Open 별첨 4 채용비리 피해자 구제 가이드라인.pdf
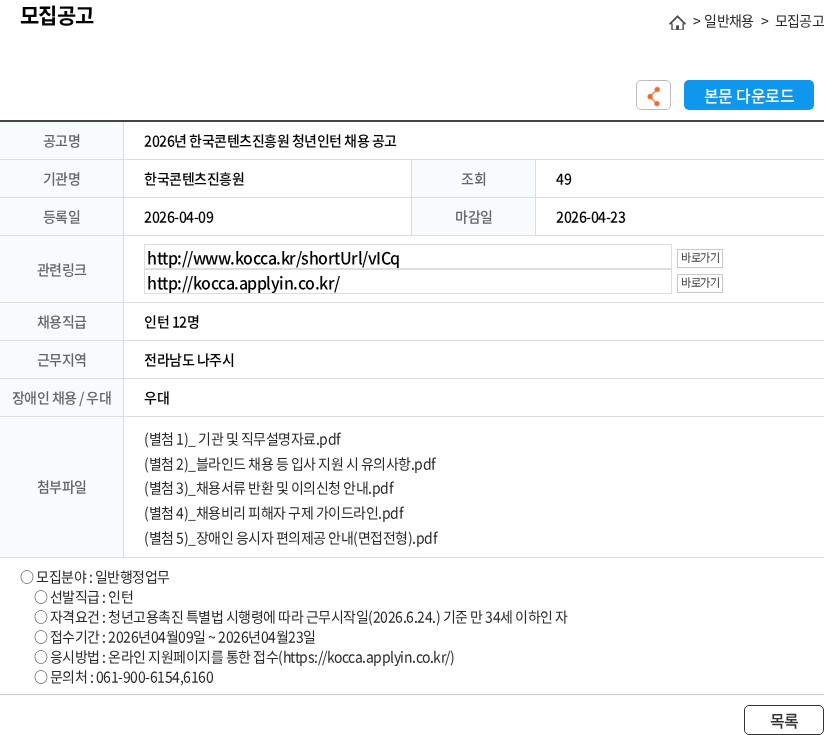824x735 pixels. [x=274, y=513]
